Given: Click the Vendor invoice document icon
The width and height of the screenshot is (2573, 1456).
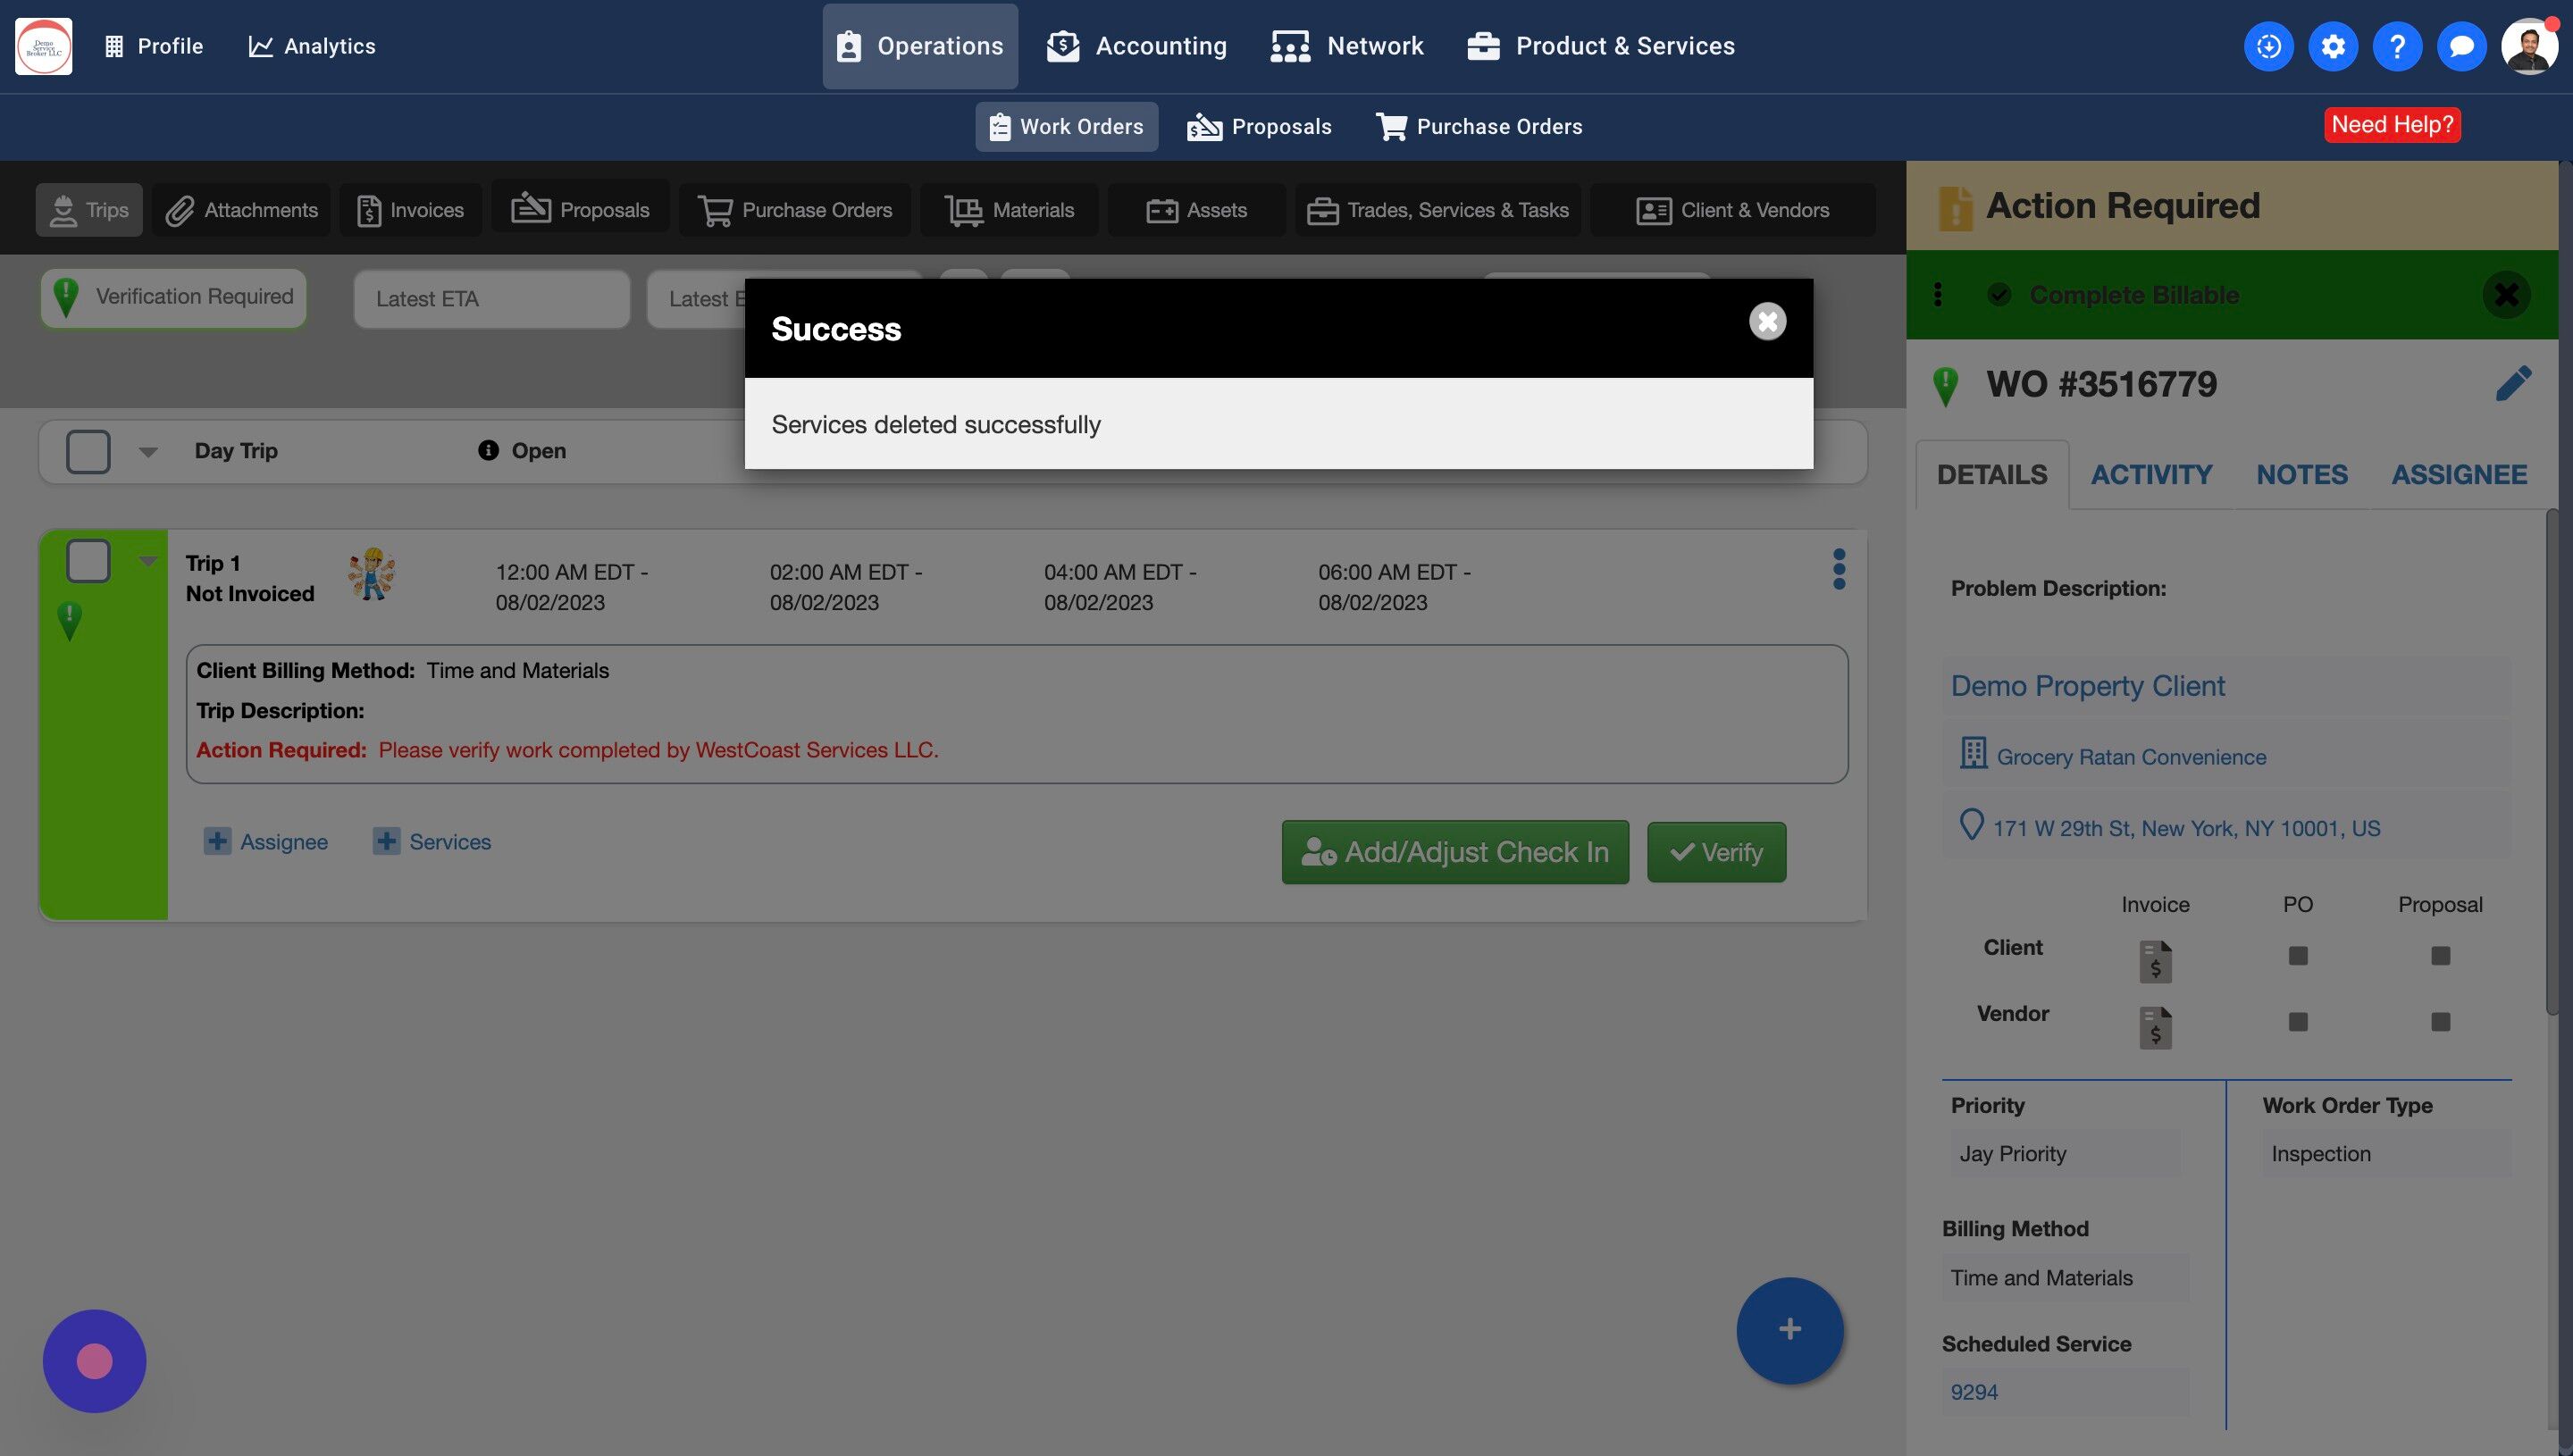Looking at the screenshot, I should (2155, 1027).
